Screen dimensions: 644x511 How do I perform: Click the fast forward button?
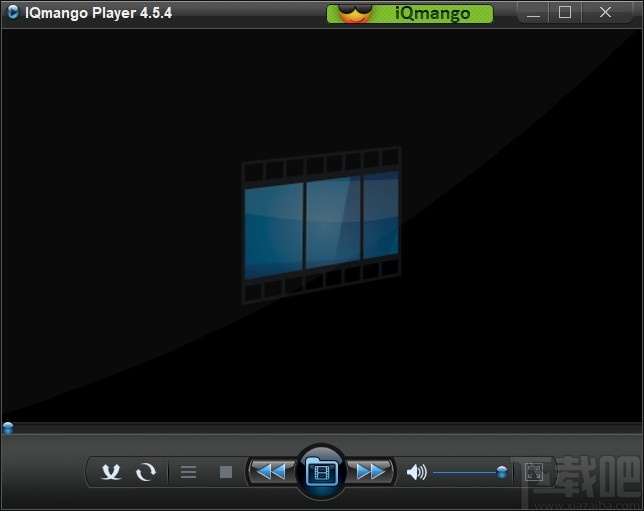click(x=371, y=471)
